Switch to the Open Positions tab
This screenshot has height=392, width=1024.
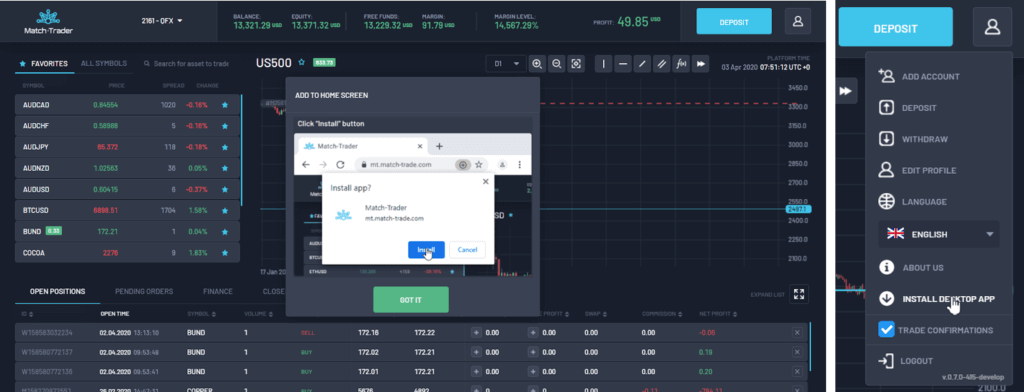pos(57,291)
